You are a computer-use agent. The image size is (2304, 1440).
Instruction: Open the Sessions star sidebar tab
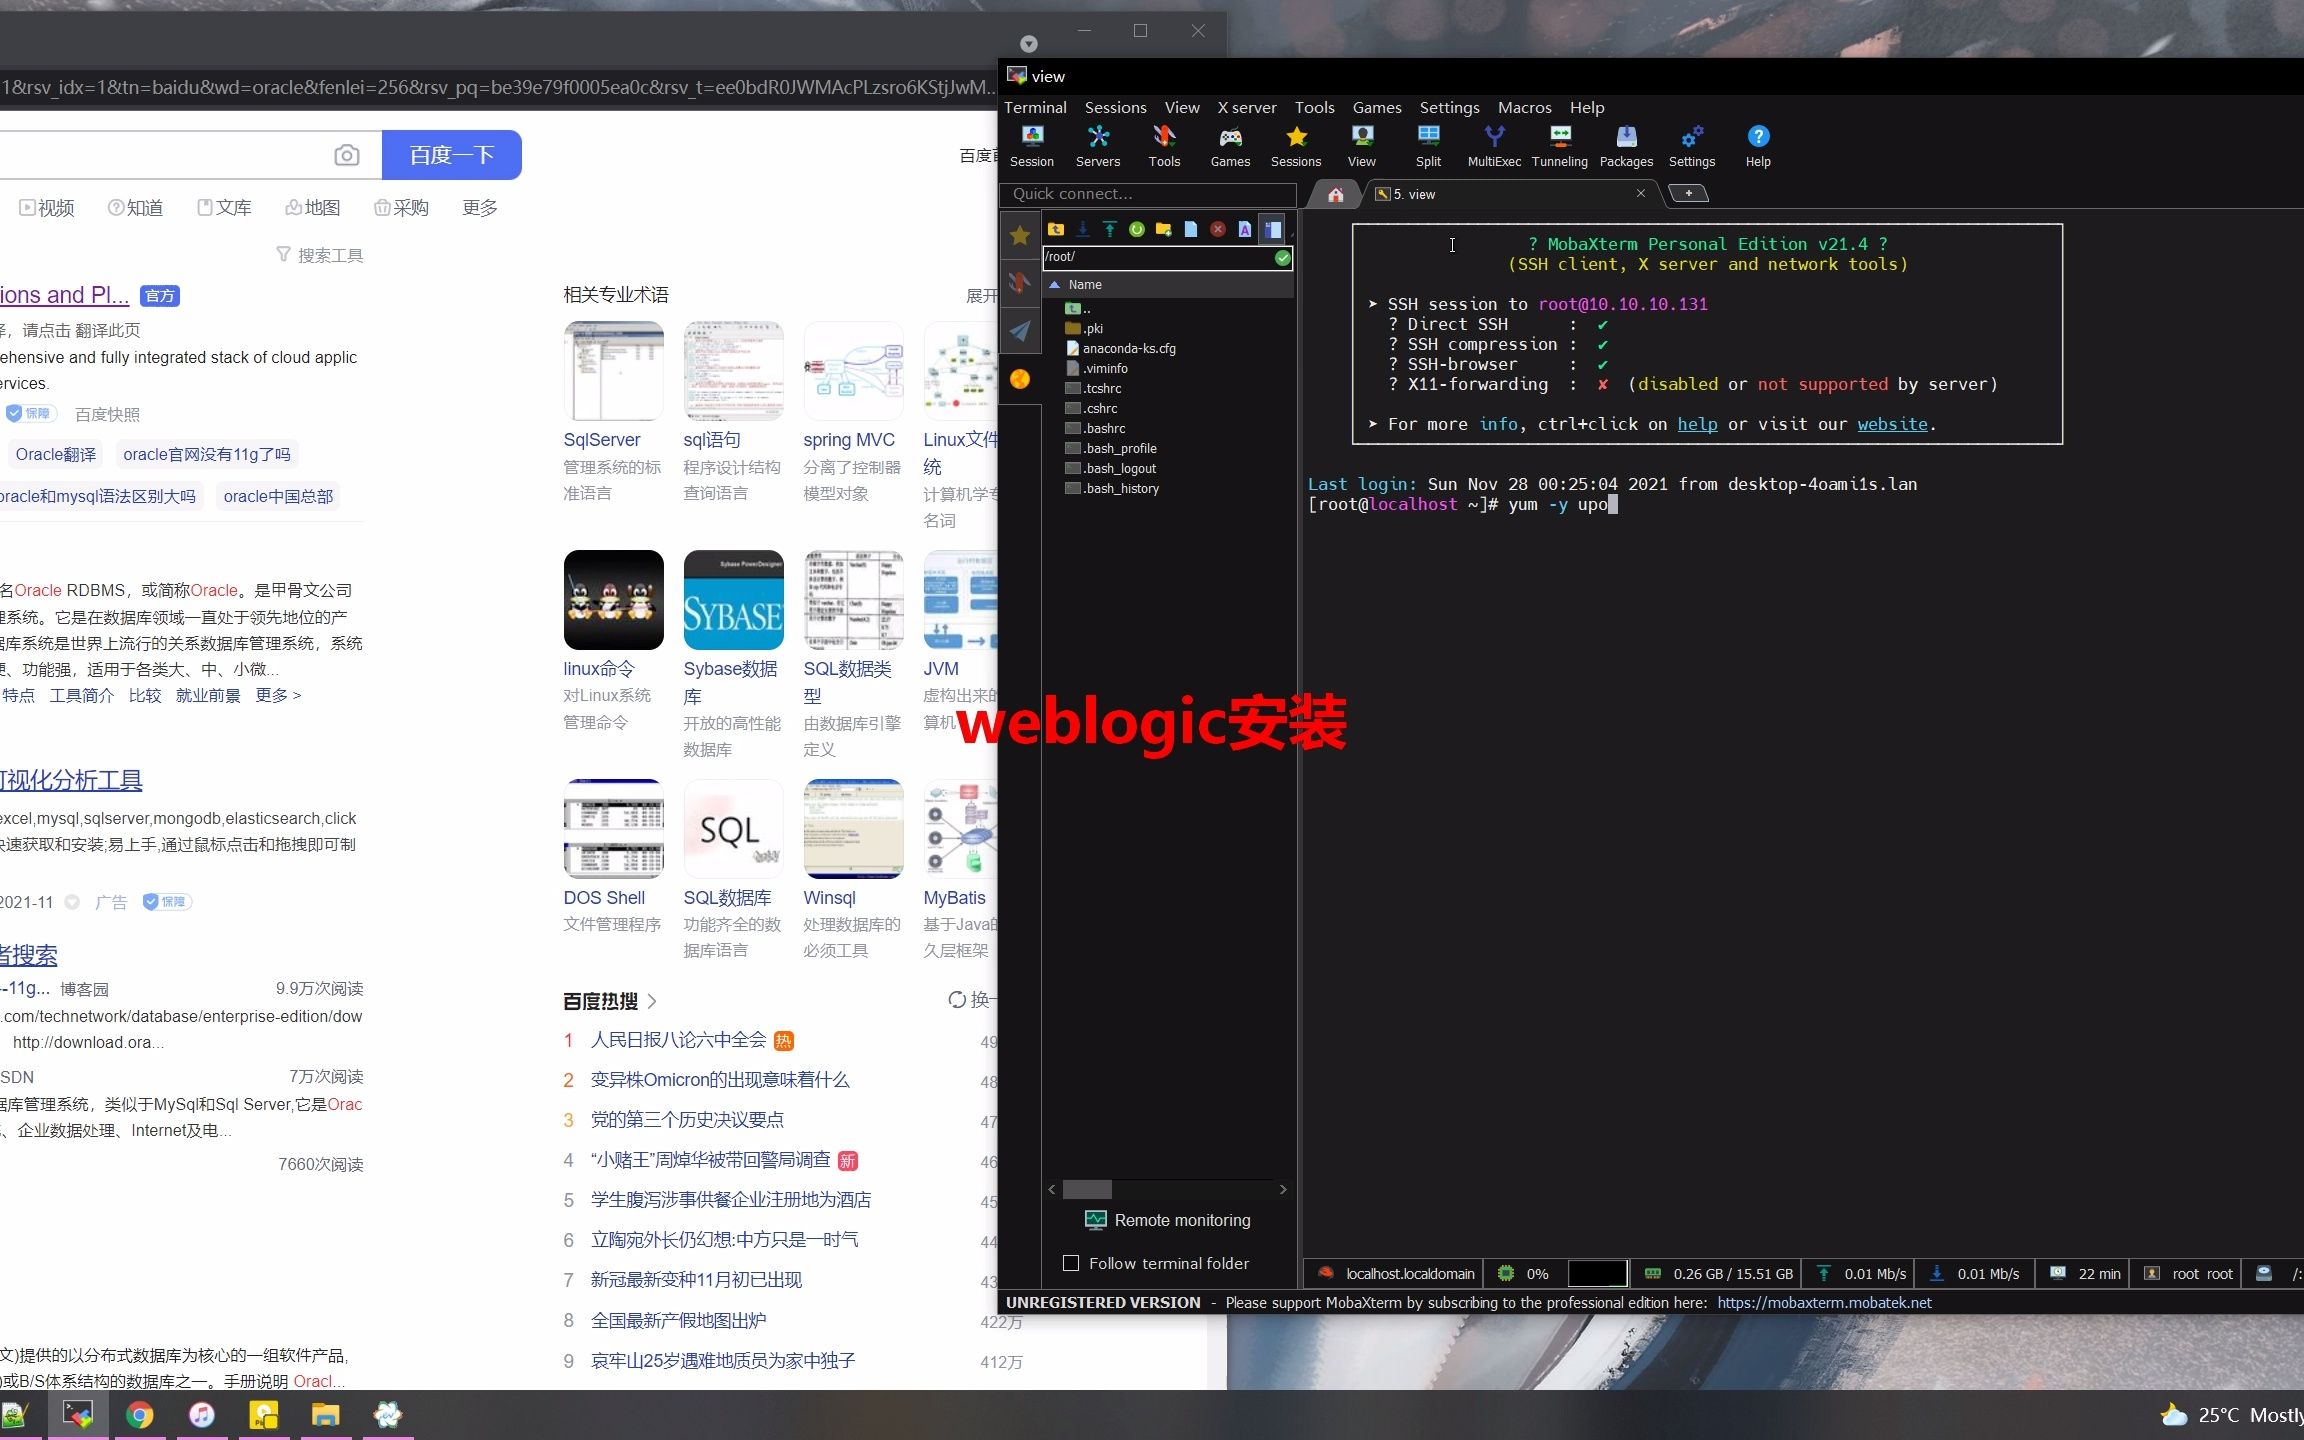[x=1020, y=235]
